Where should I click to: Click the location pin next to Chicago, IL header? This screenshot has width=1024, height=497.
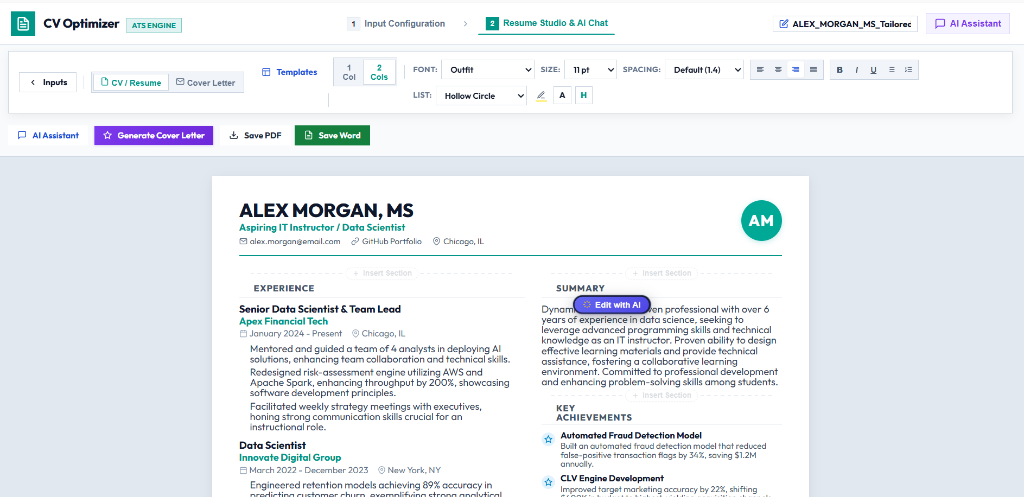436,241
